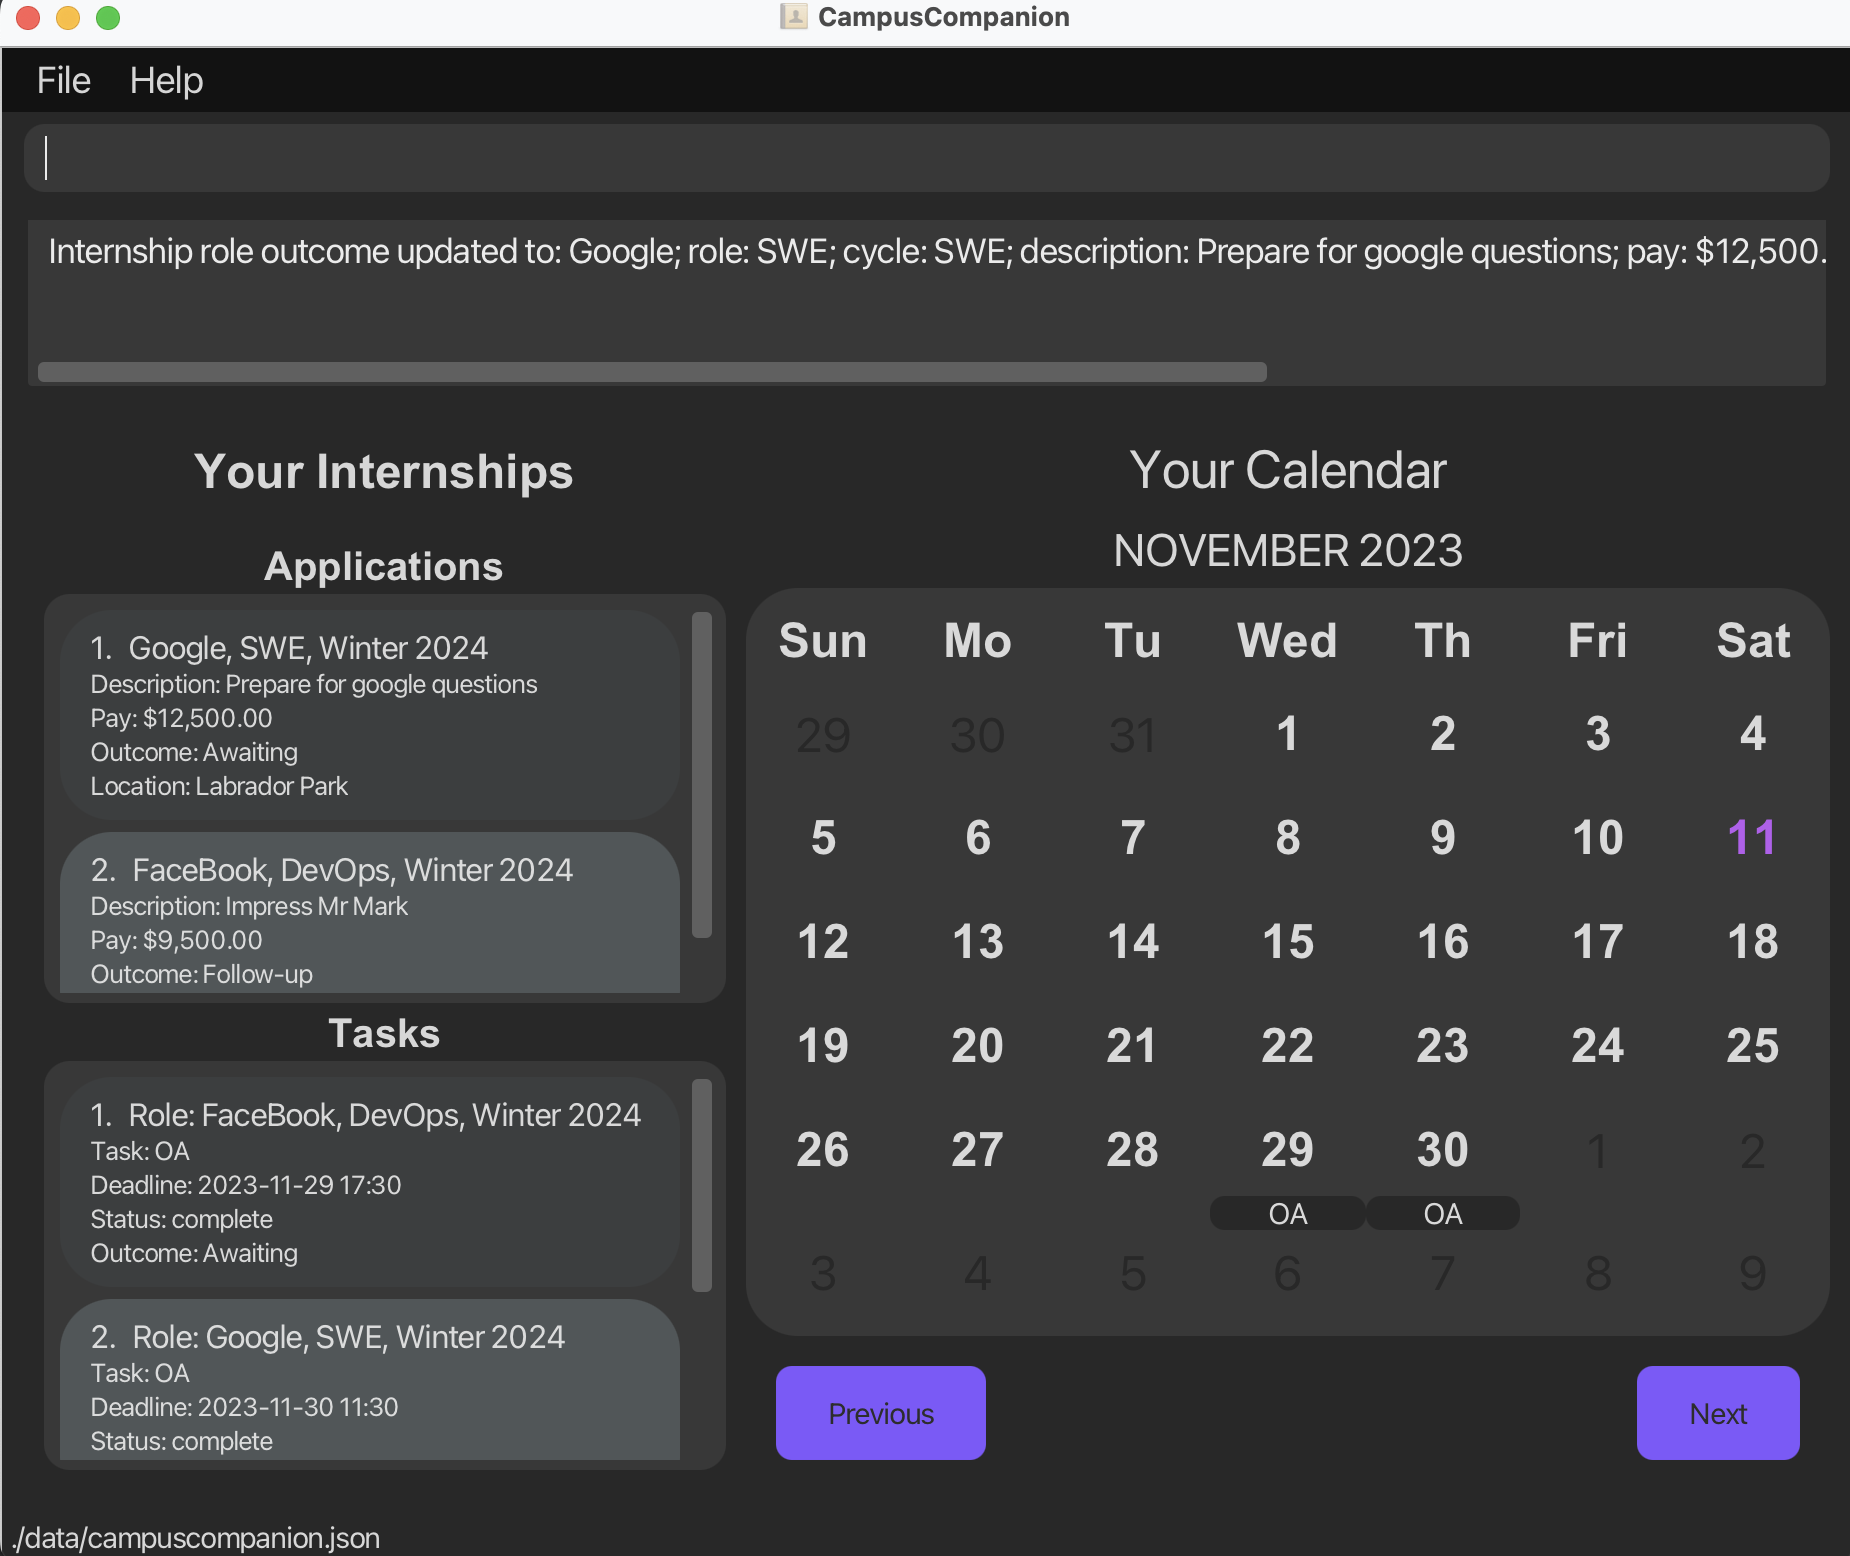The height and width of the screenshot is (1556, 1850).
Task: Click calendar date 10
Action: pyautogui.click(x=1597, y=838)
